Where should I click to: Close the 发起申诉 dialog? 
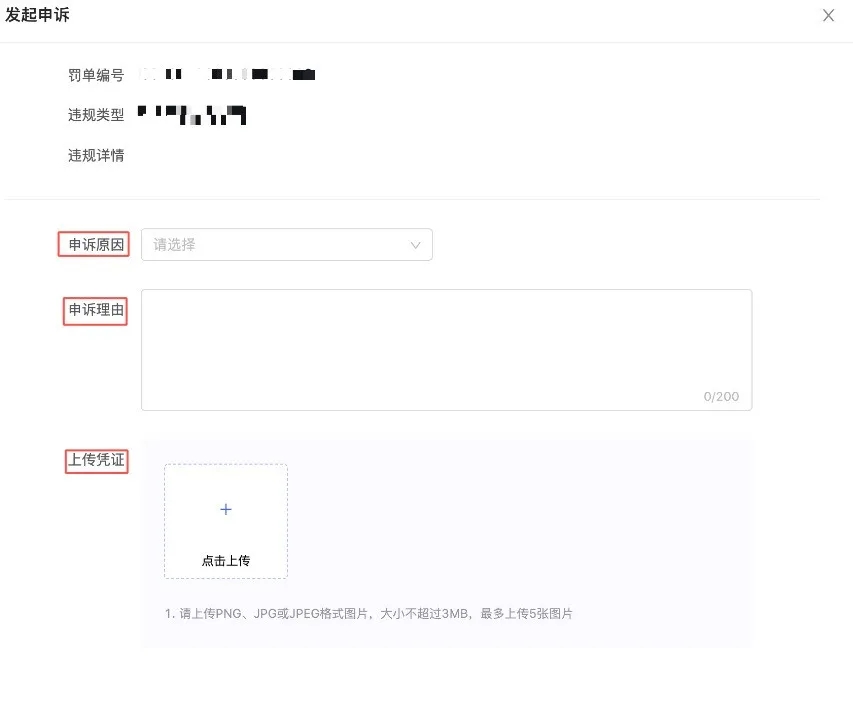click(828, 15)
